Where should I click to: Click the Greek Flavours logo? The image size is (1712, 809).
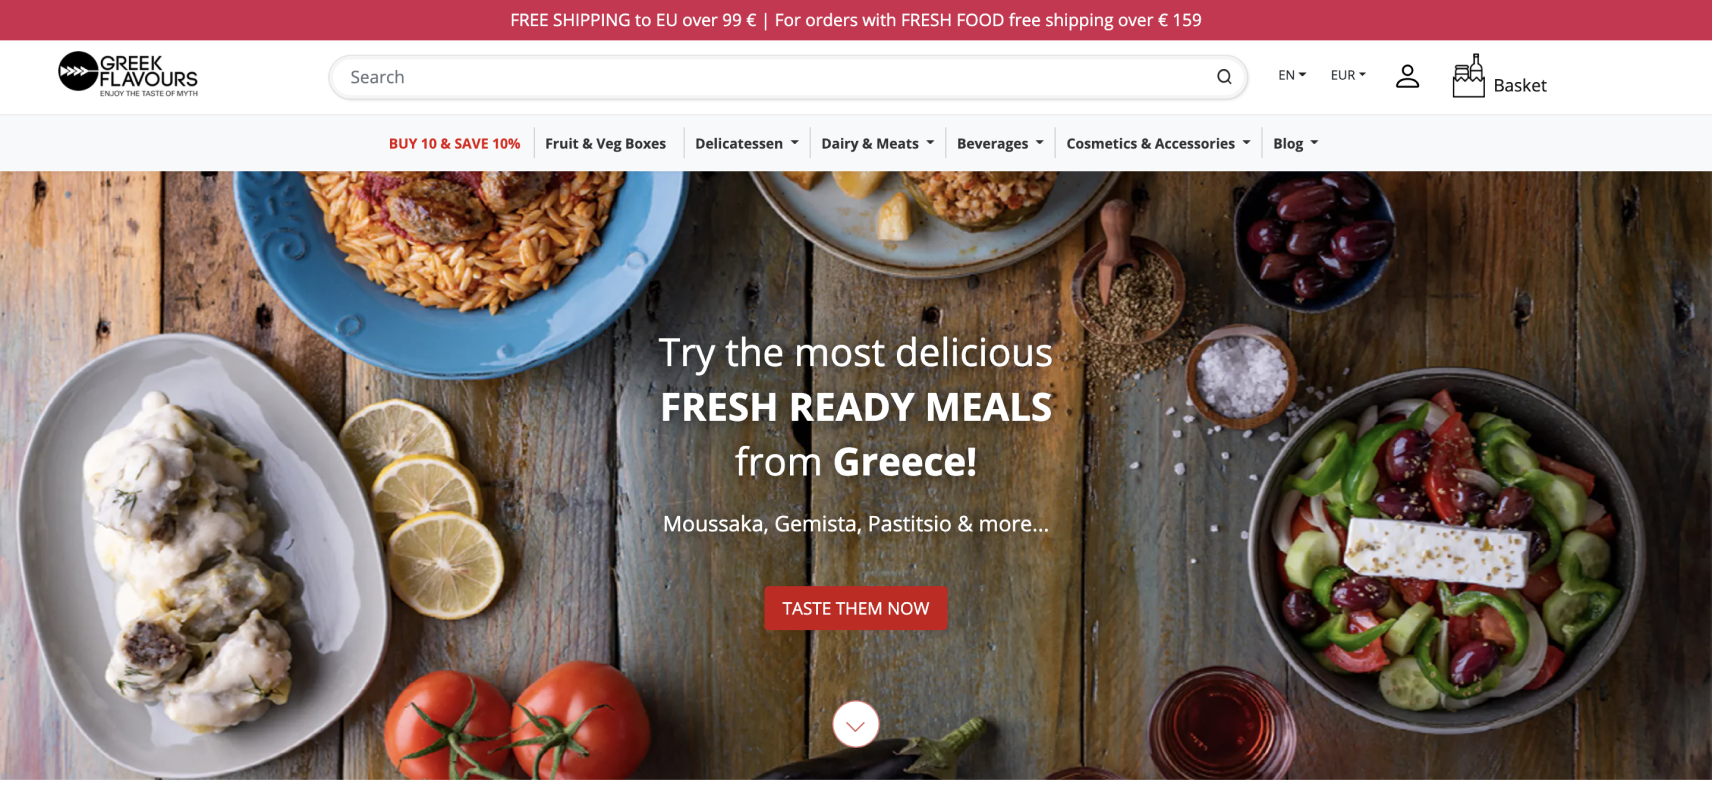tap(128, 74)
